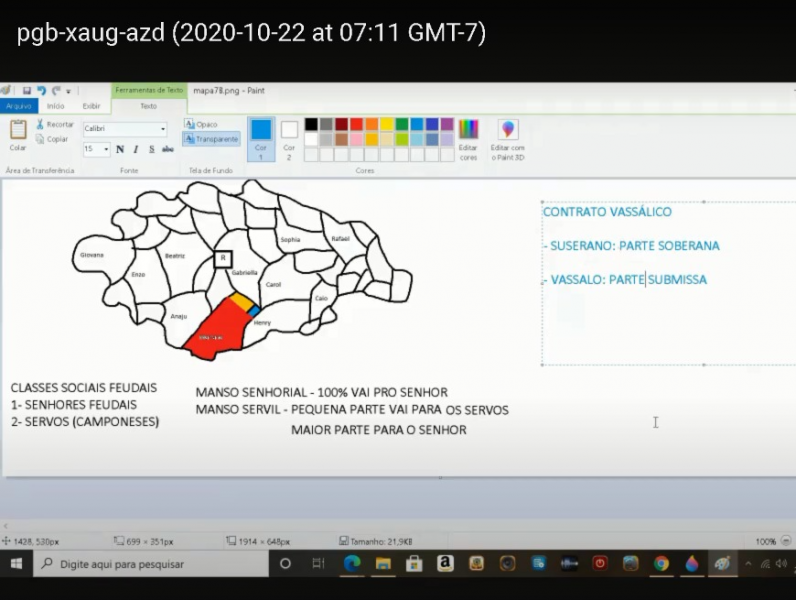Toggle bold text formatting

[x=120, y=149]
